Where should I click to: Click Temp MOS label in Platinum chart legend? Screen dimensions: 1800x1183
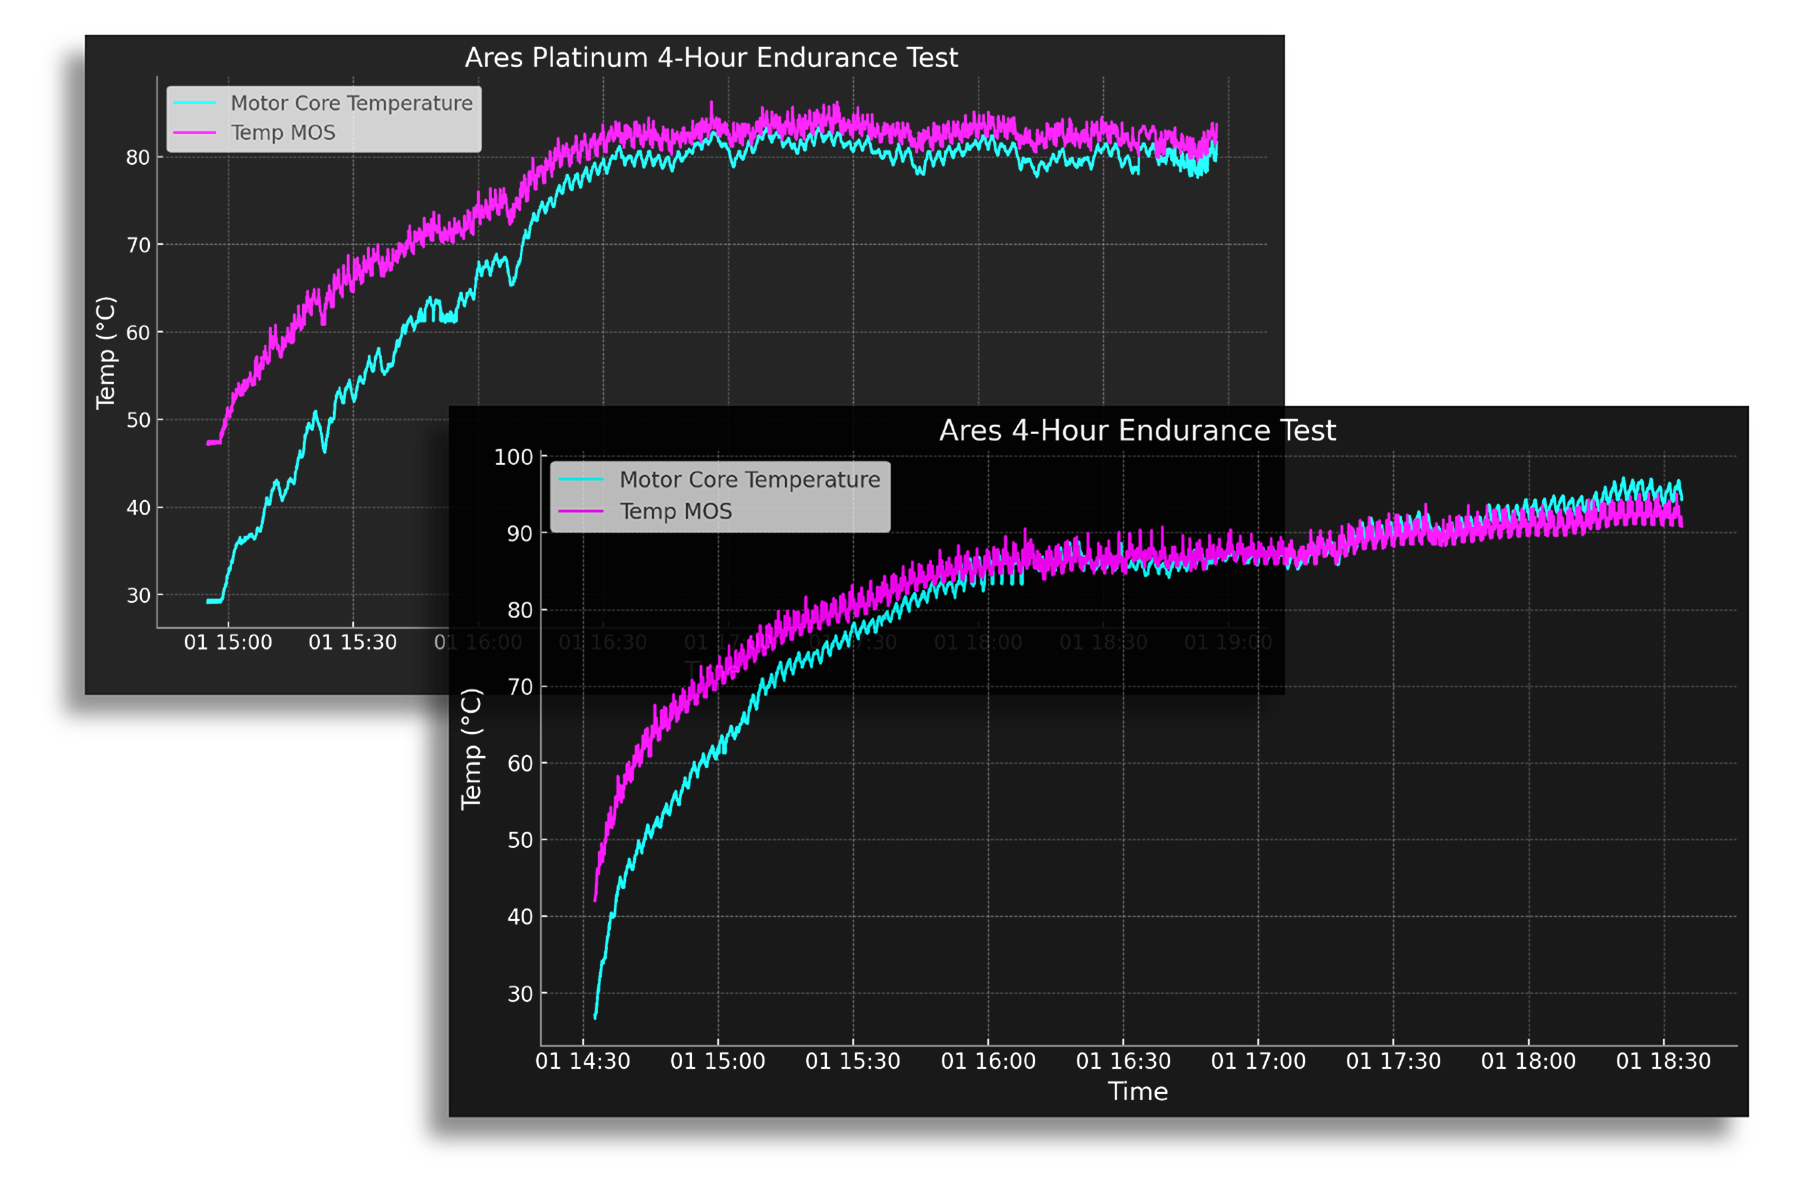point(283,133)
